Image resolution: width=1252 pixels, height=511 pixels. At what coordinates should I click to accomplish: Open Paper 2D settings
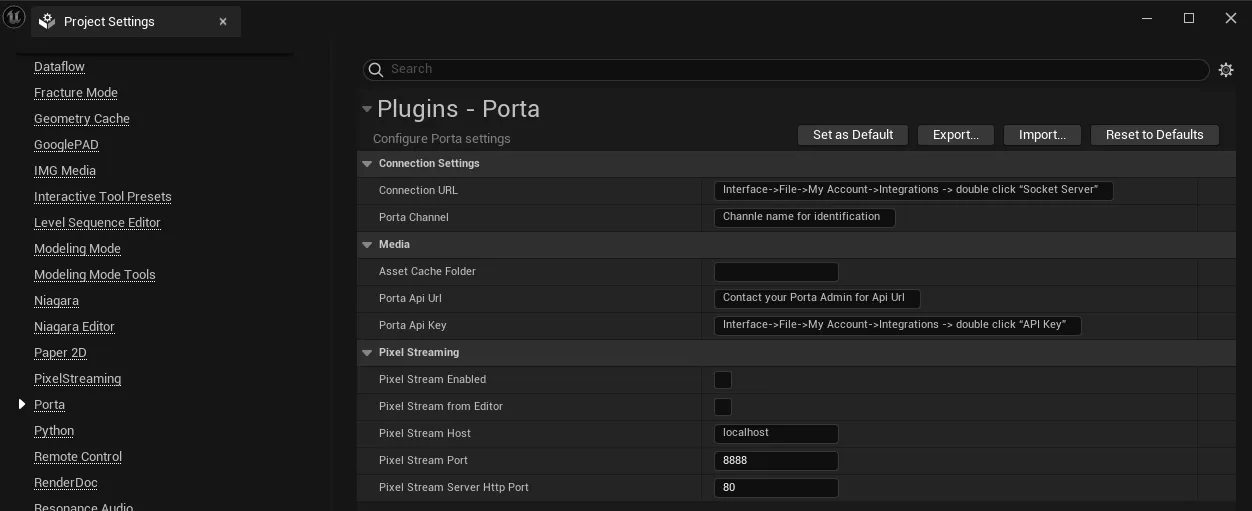[60, 353]
